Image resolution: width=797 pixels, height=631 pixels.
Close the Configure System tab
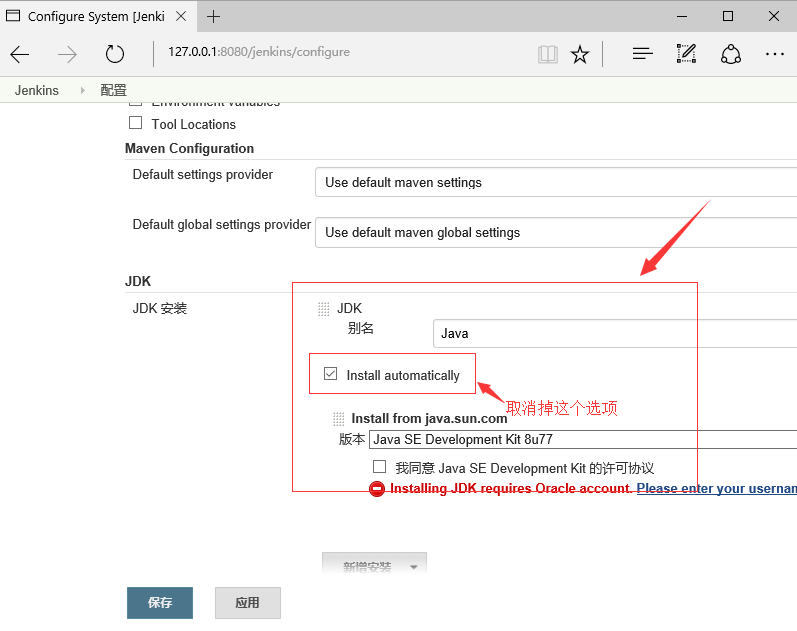(x=181, y=16)
